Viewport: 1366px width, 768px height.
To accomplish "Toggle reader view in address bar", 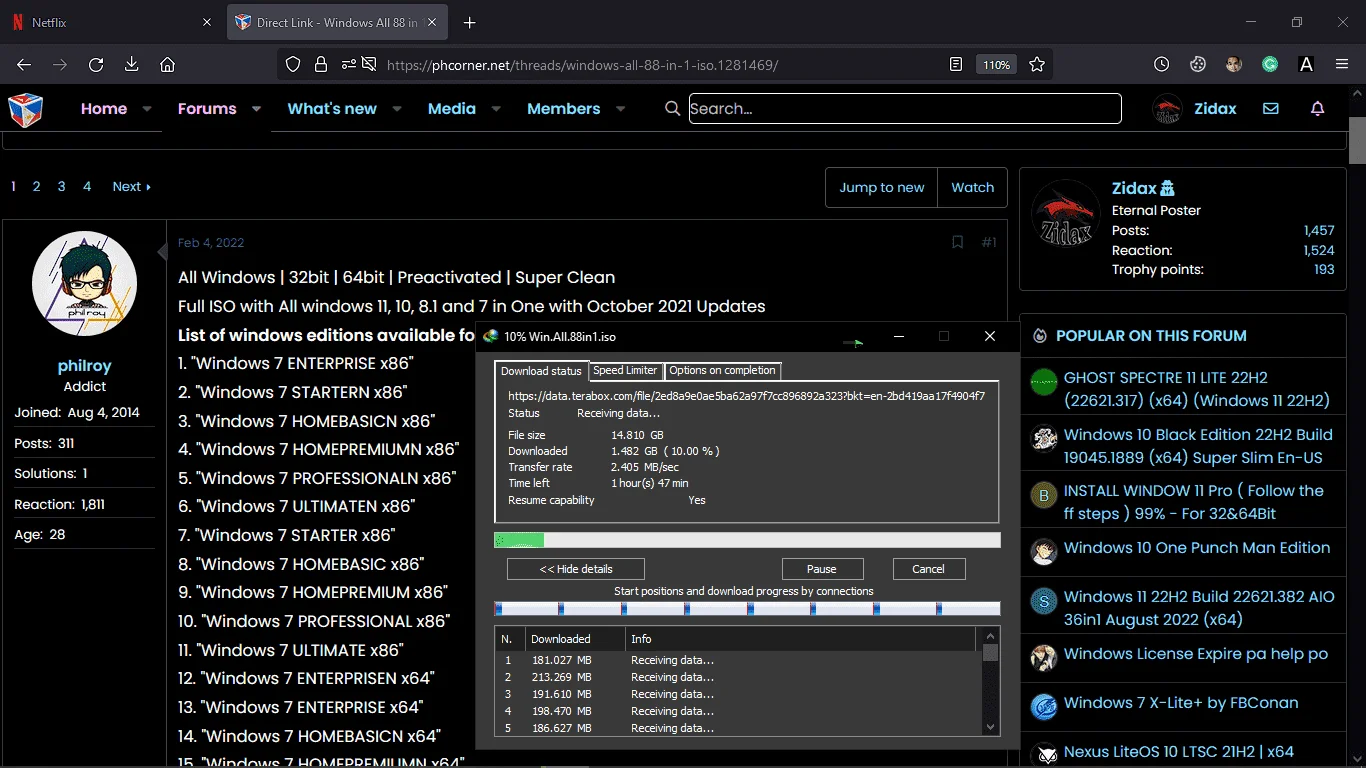I will click(956, 65).
